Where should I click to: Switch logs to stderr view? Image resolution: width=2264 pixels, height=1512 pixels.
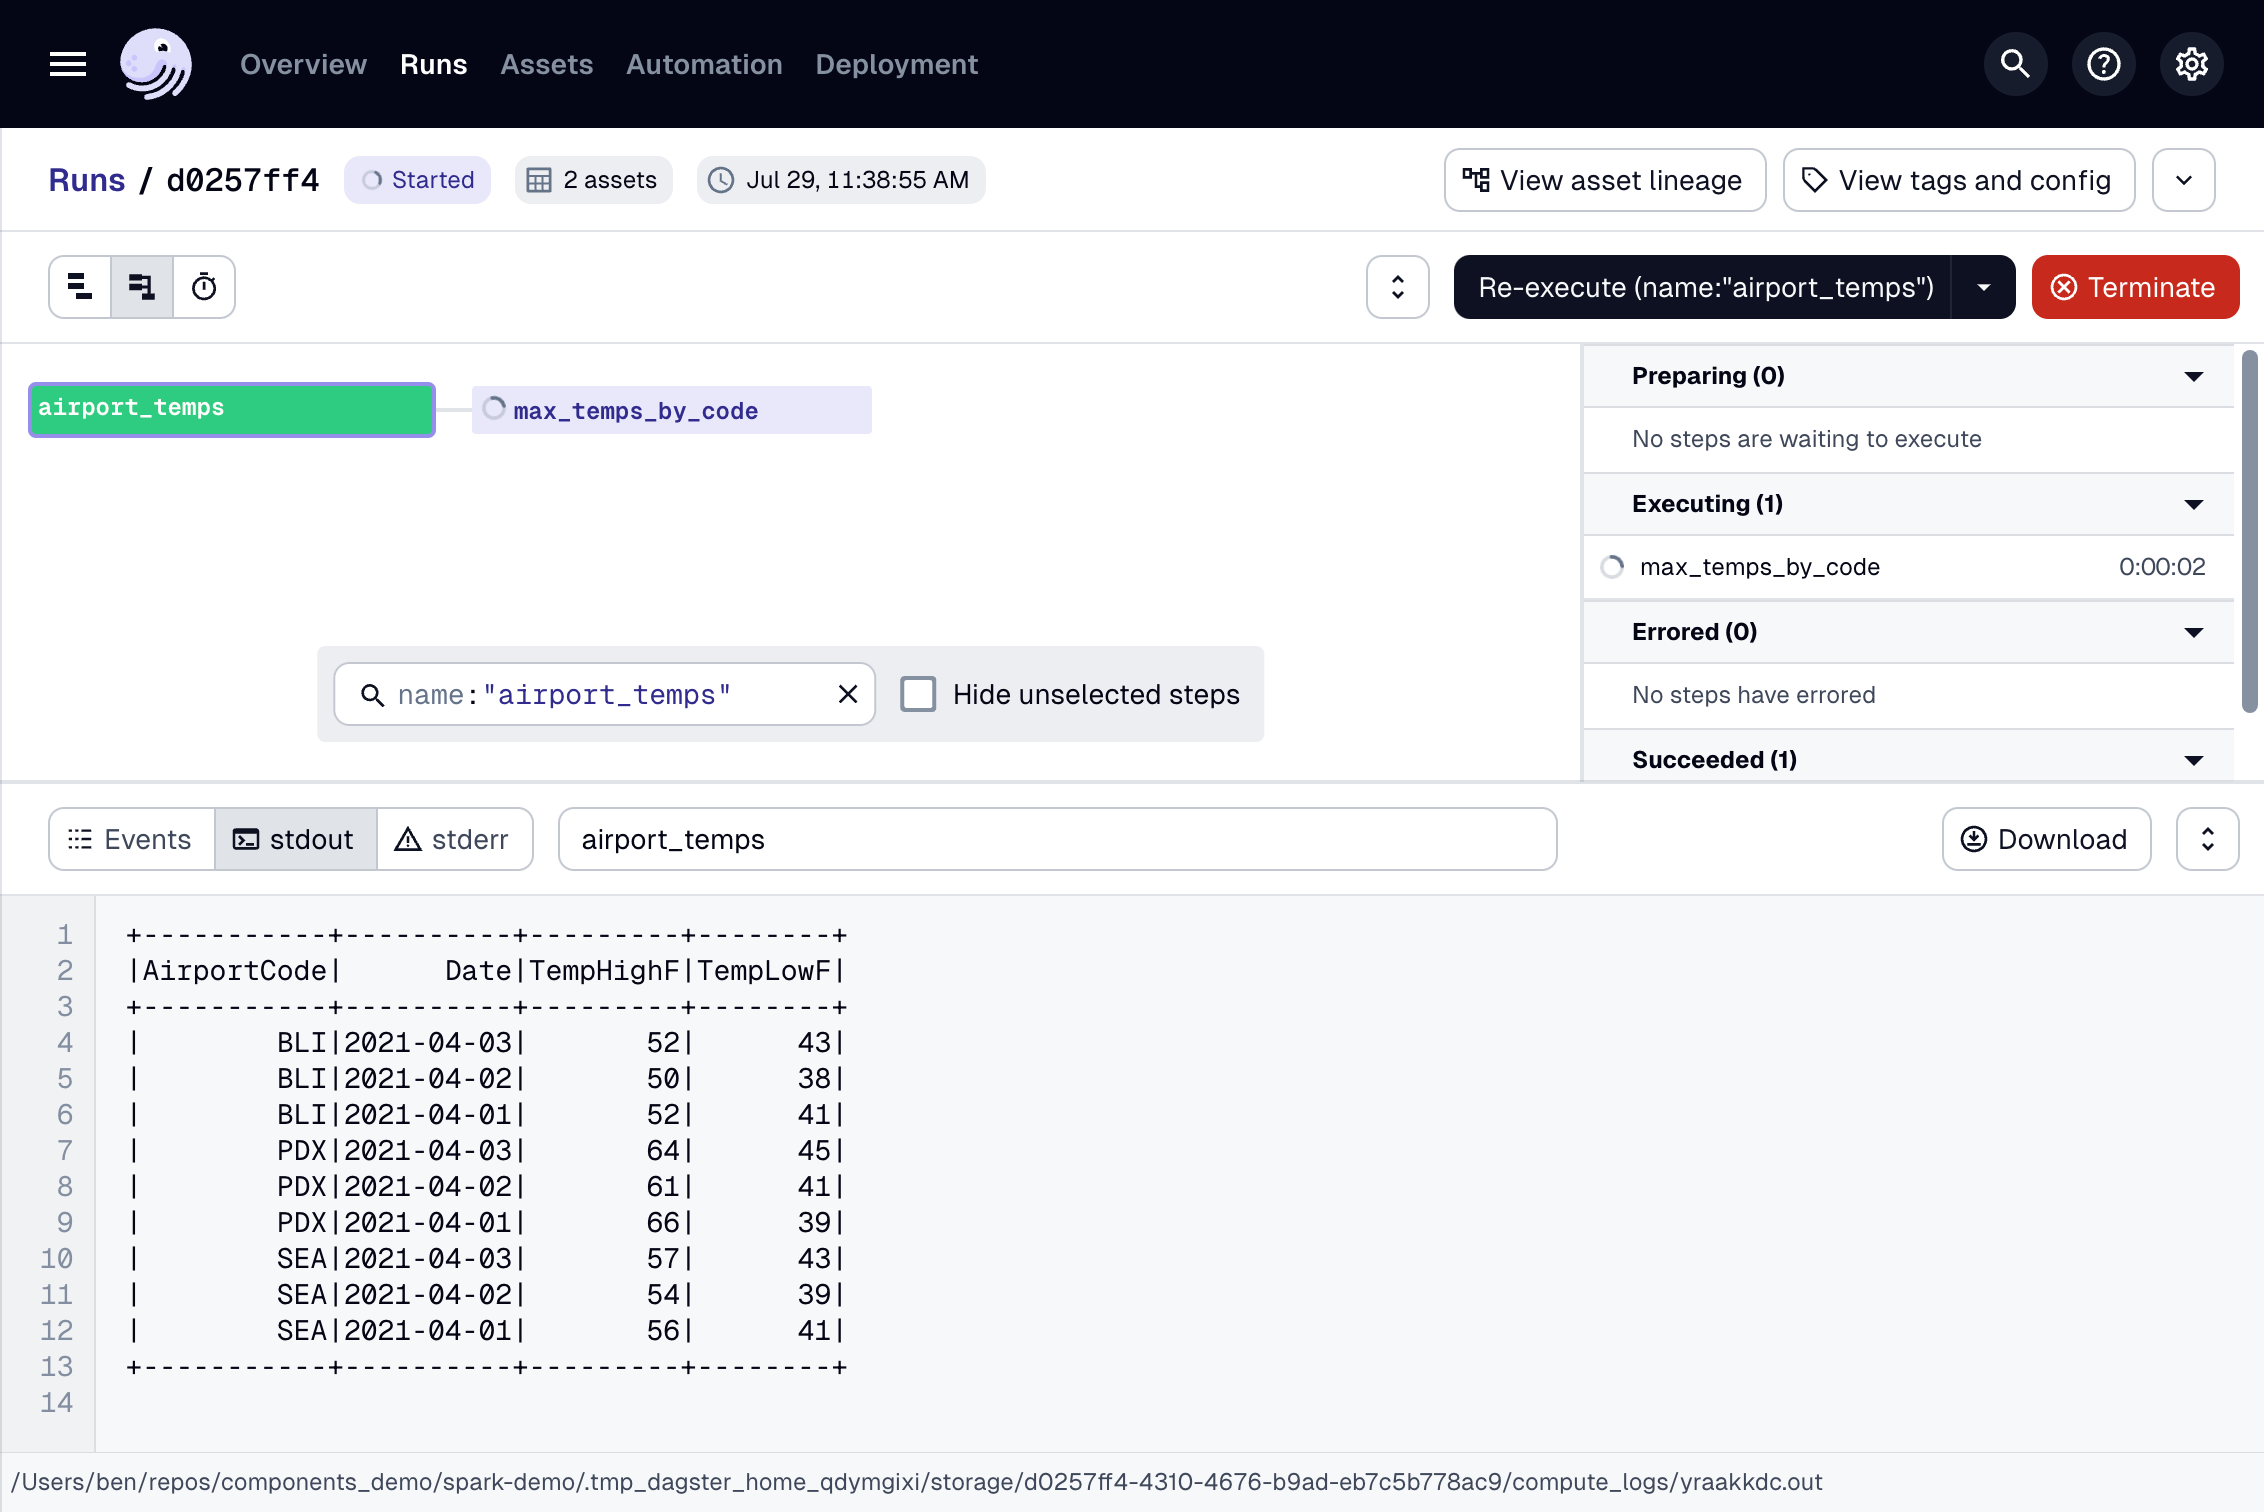click(x=454, y=839)
